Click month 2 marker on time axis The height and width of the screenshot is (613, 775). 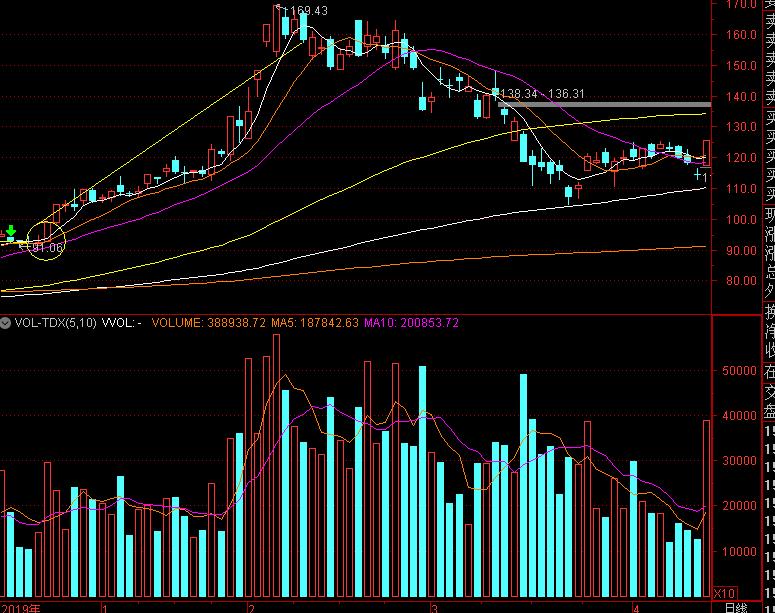pyautogui.click(x=251, y=608)
